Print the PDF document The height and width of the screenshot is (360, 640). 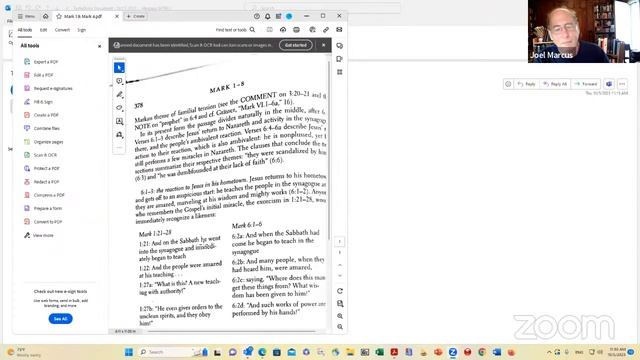pos(297,30)
